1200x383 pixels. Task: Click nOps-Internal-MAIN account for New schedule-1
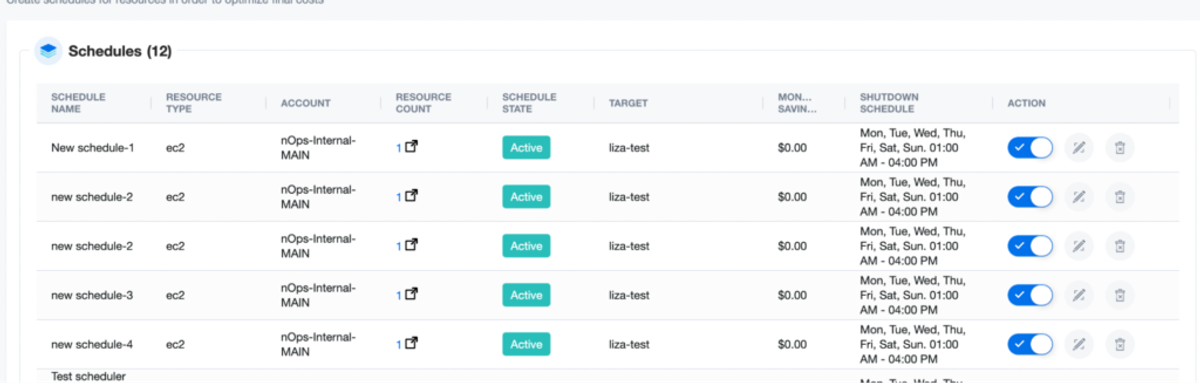coord(319,148)
